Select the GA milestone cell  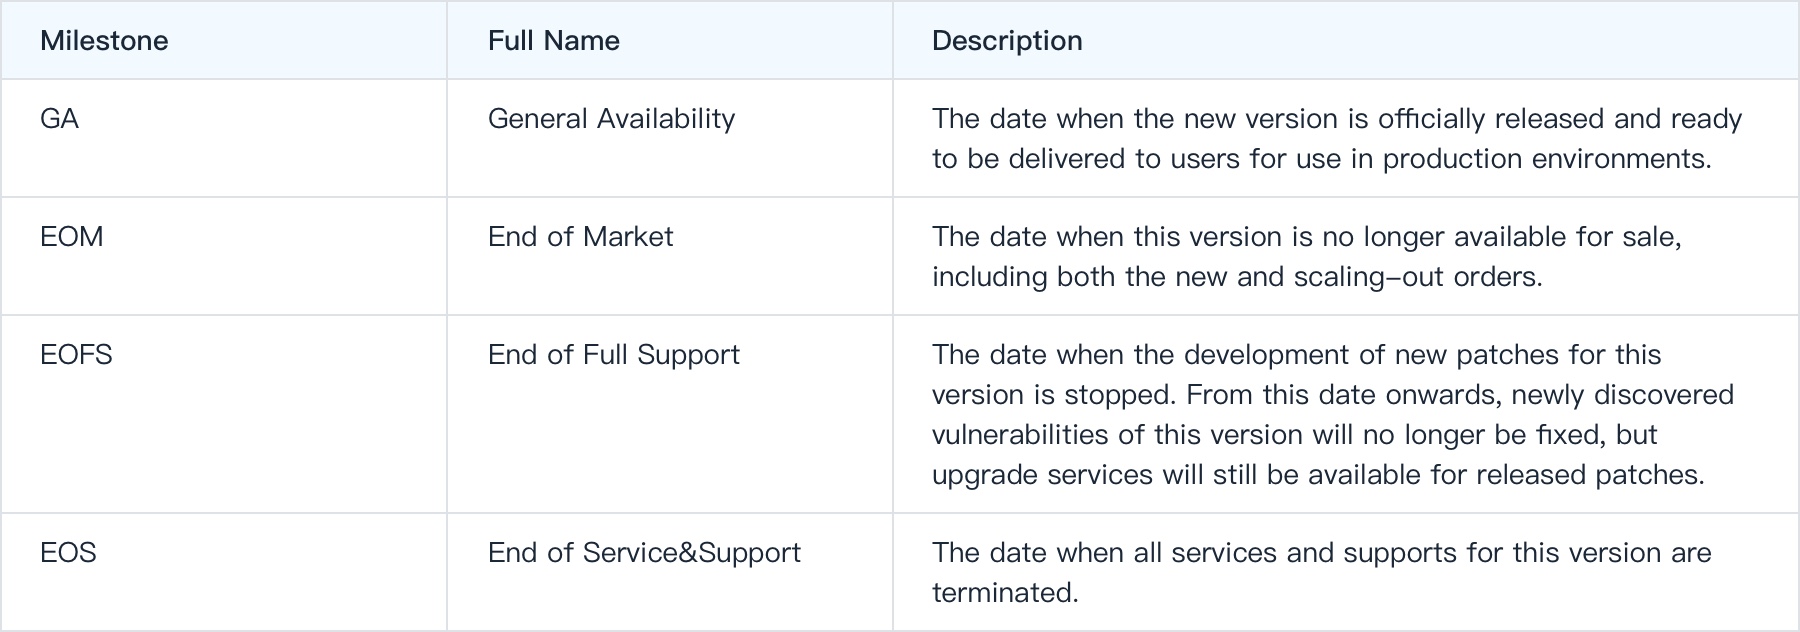coord(223,138)
